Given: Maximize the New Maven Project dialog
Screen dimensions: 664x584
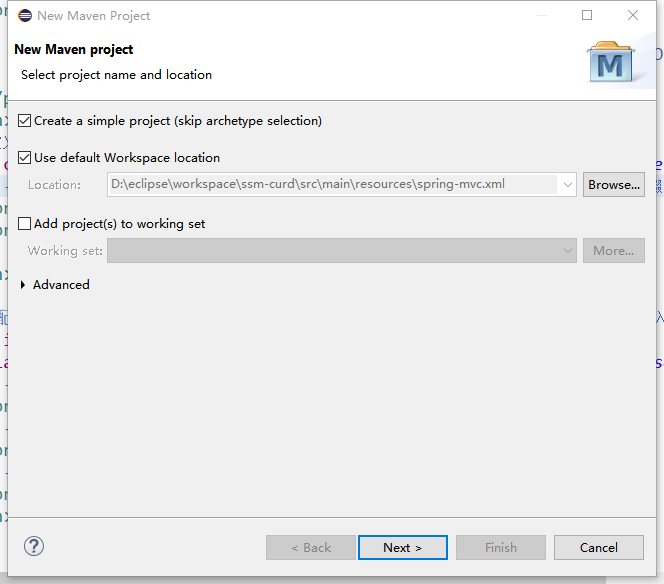Looking at the screenshot, I should click(587, 15).
